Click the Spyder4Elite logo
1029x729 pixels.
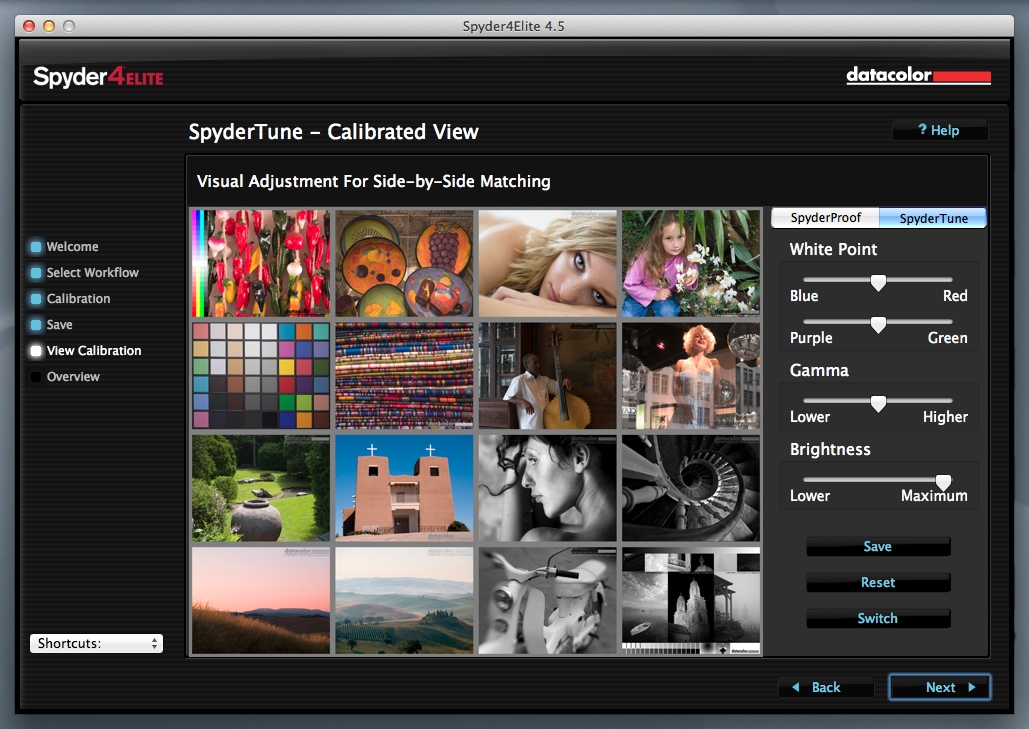click(98, 77)
